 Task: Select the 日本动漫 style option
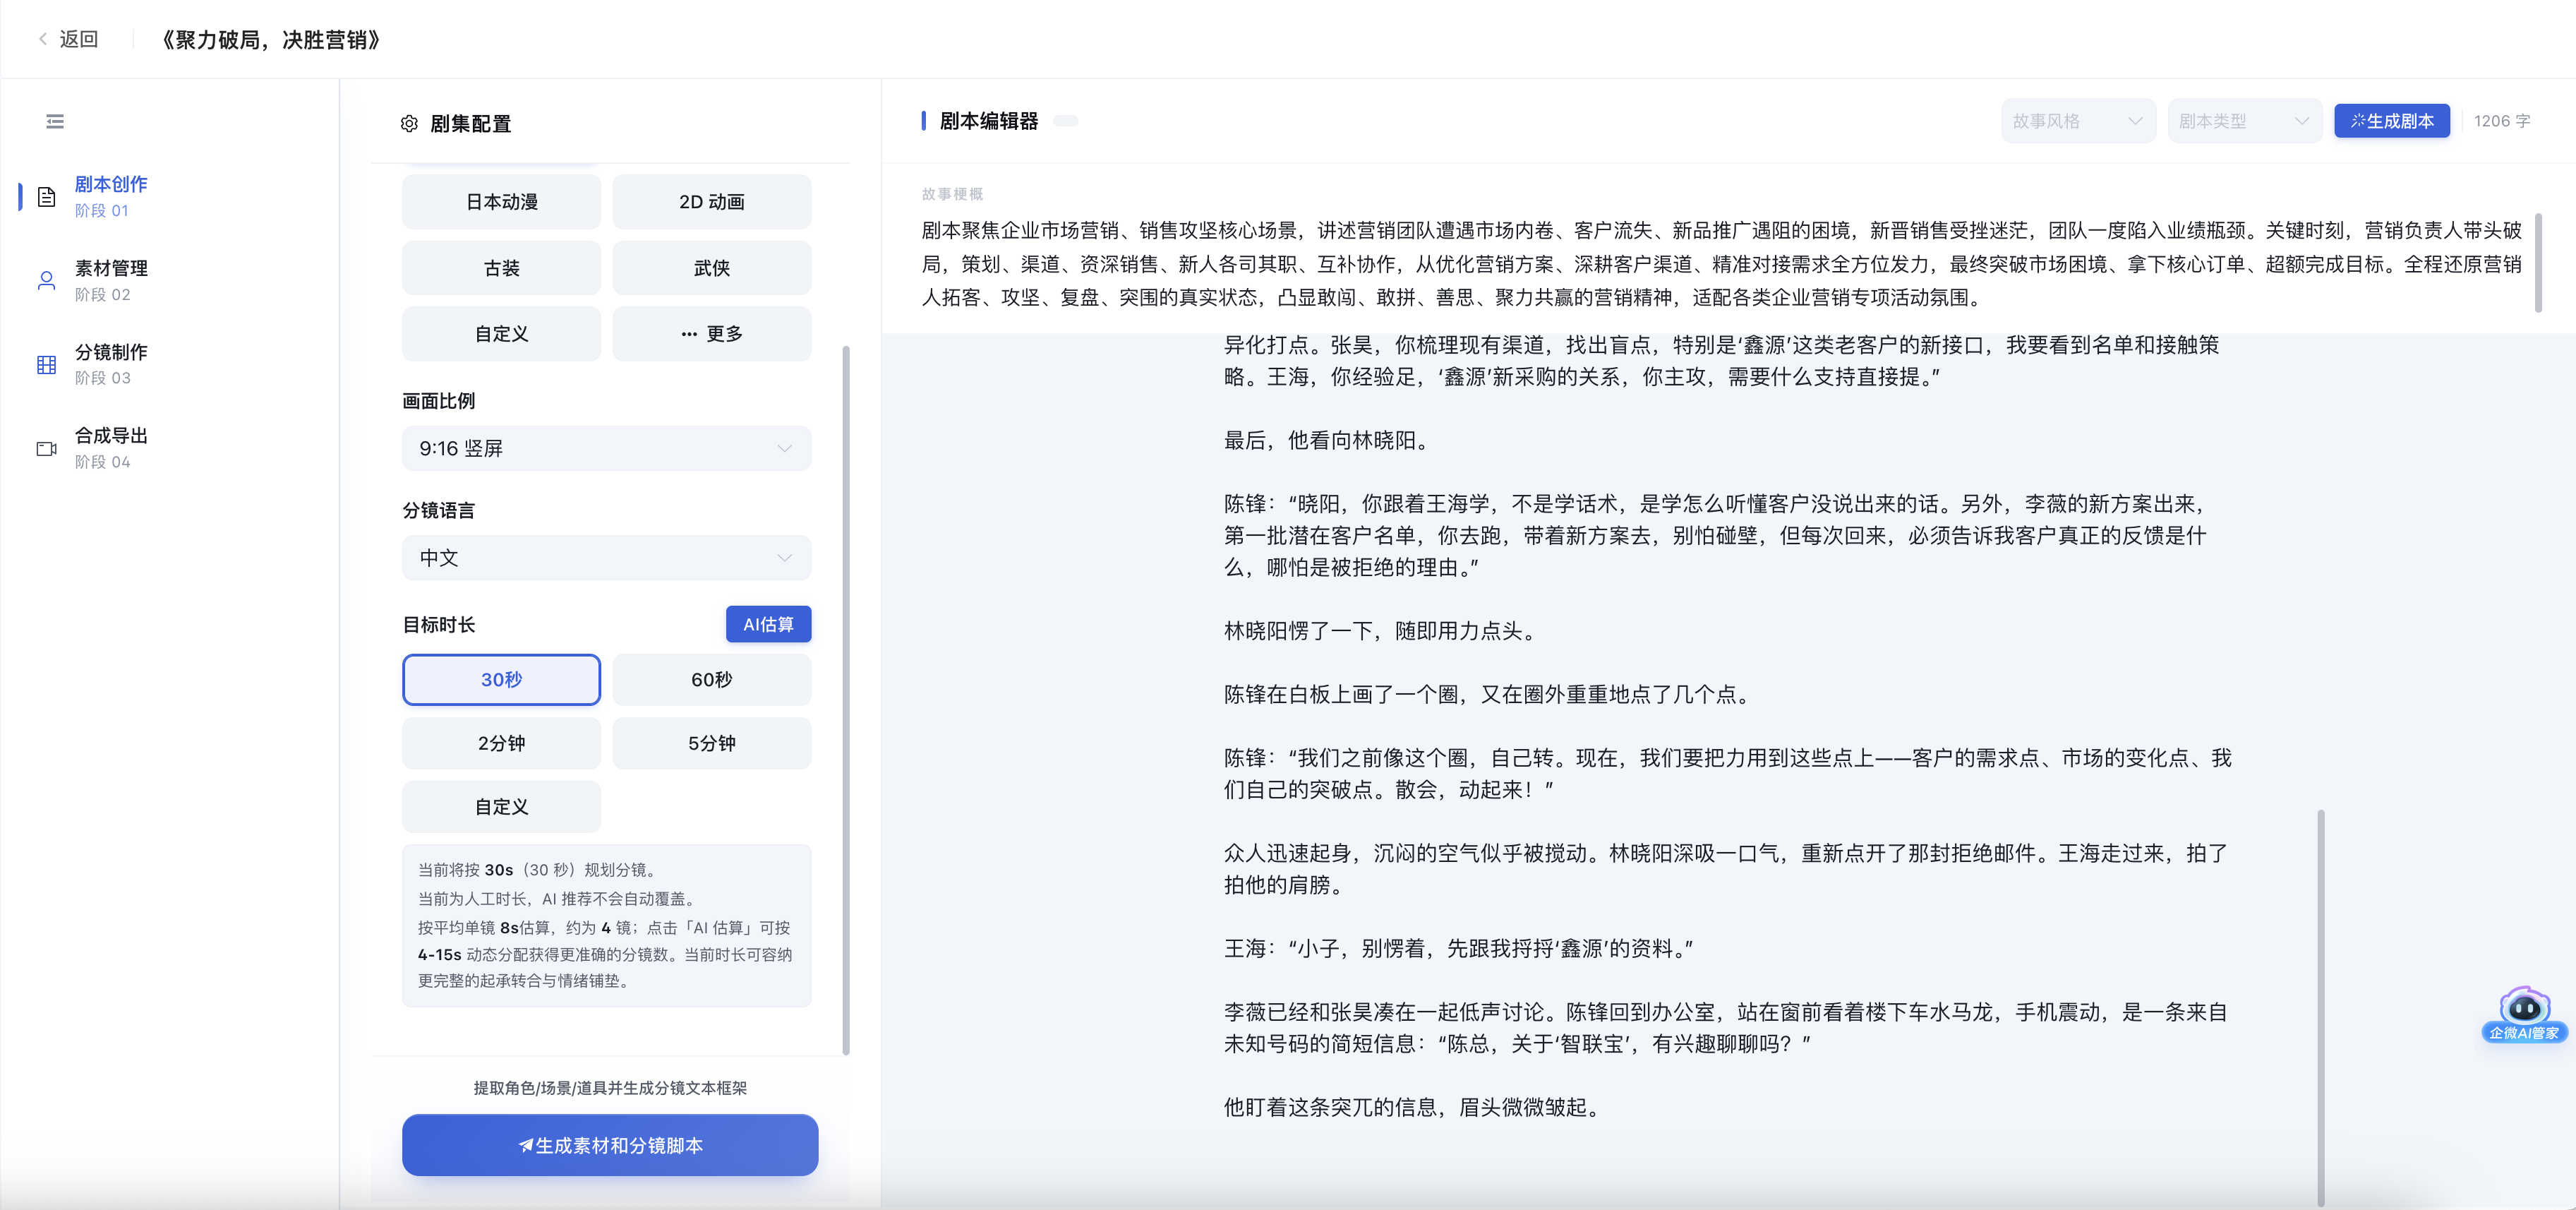click(x=501, y=201)
